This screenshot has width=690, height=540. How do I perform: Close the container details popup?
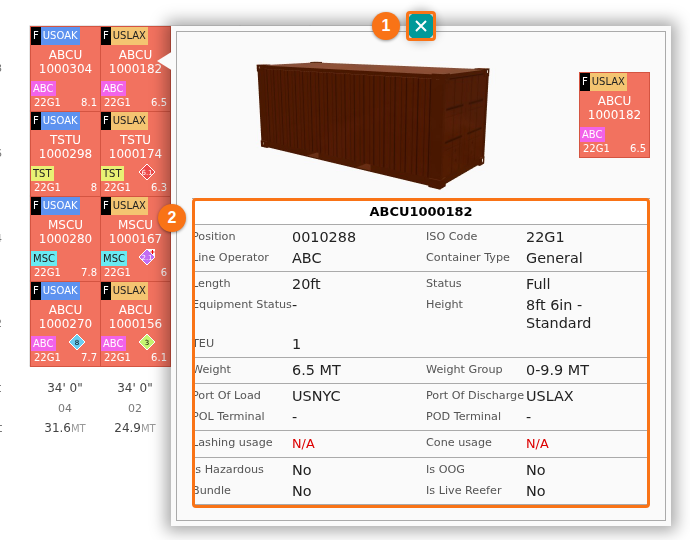click(421, 26)
